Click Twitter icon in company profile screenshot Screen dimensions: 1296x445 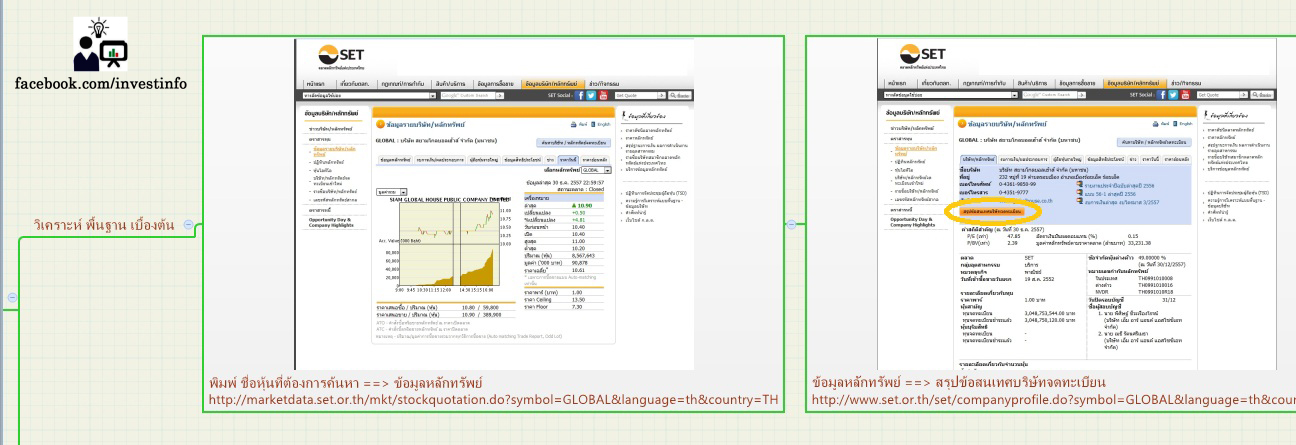click(x=1173, y=95)
